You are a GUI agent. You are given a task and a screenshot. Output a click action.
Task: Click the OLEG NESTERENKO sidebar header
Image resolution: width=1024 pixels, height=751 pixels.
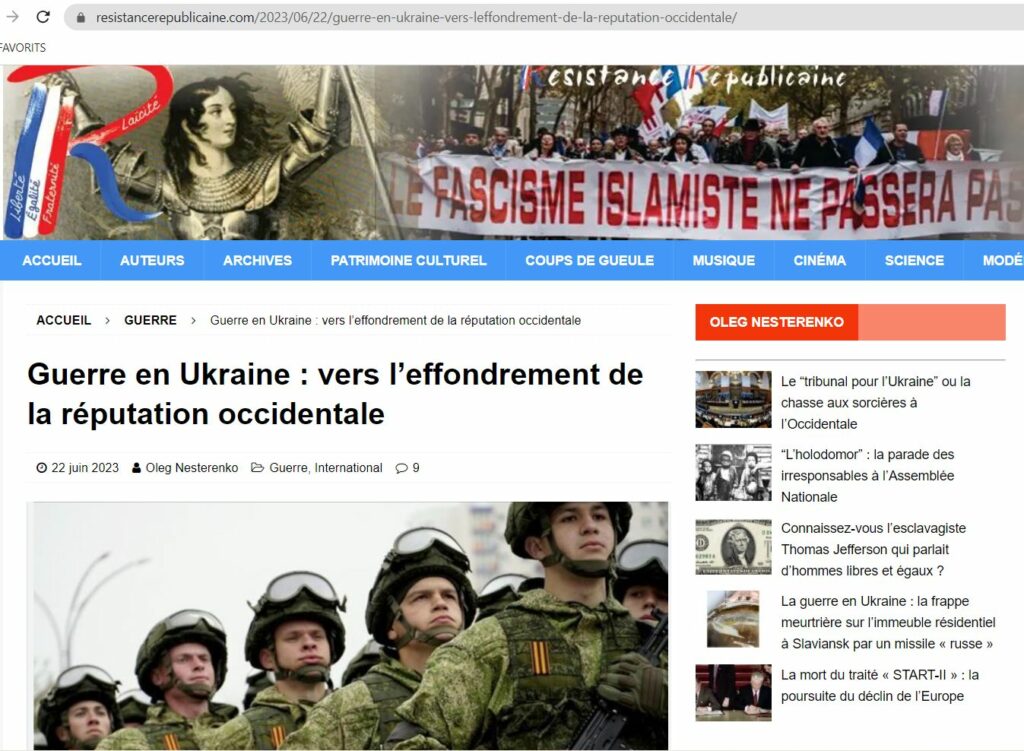pos(776,322)
